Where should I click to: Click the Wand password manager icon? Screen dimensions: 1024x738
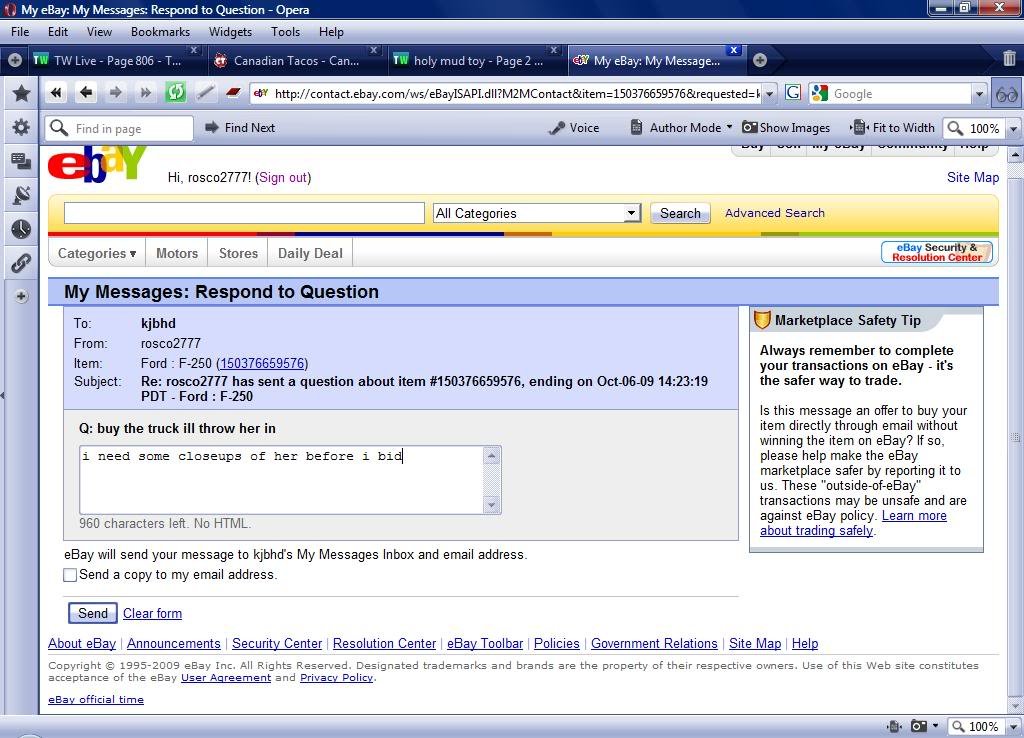coord(205,93)
